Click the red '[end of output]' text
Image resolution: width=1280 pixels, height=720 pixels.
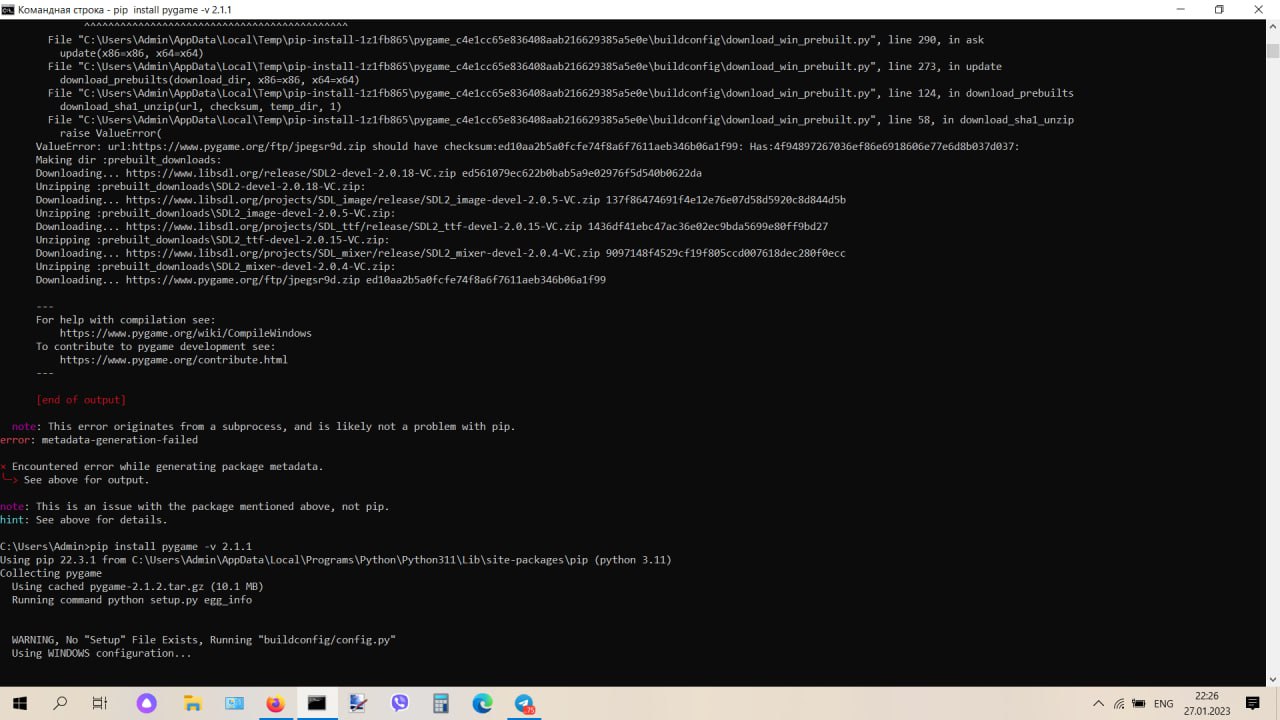click(x=81, y=400)
